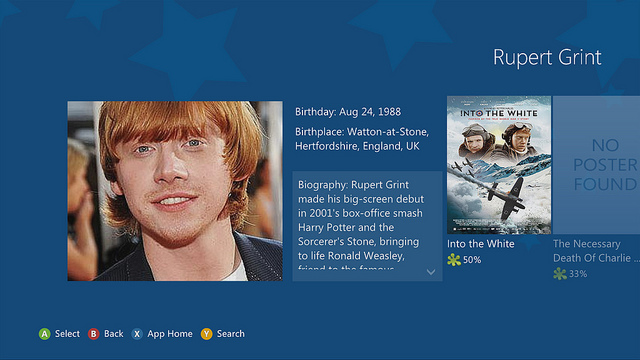Click the red B Back button icon
Viewport: 640px width, 360px height.
(93, 334)
